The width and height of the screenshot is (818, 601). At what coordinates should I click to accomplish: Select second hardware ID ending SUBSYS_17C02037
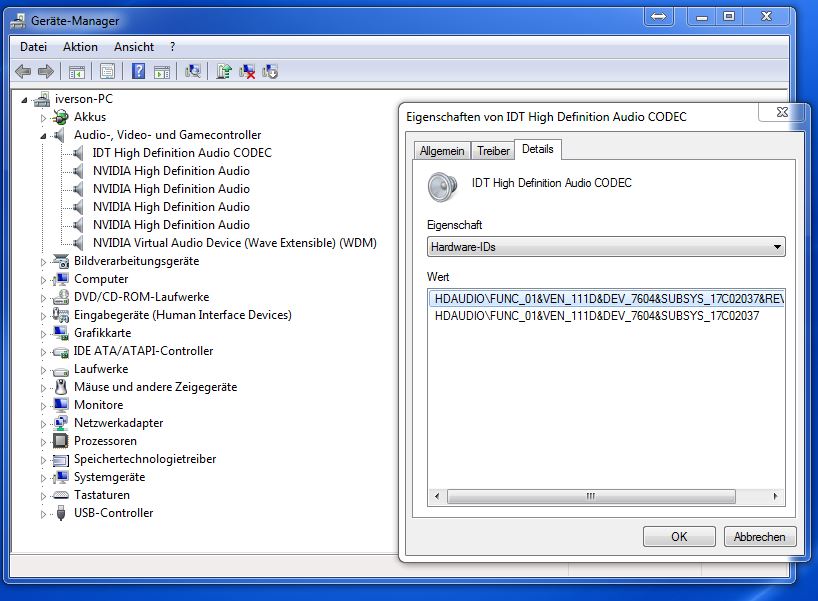point(597,316)
